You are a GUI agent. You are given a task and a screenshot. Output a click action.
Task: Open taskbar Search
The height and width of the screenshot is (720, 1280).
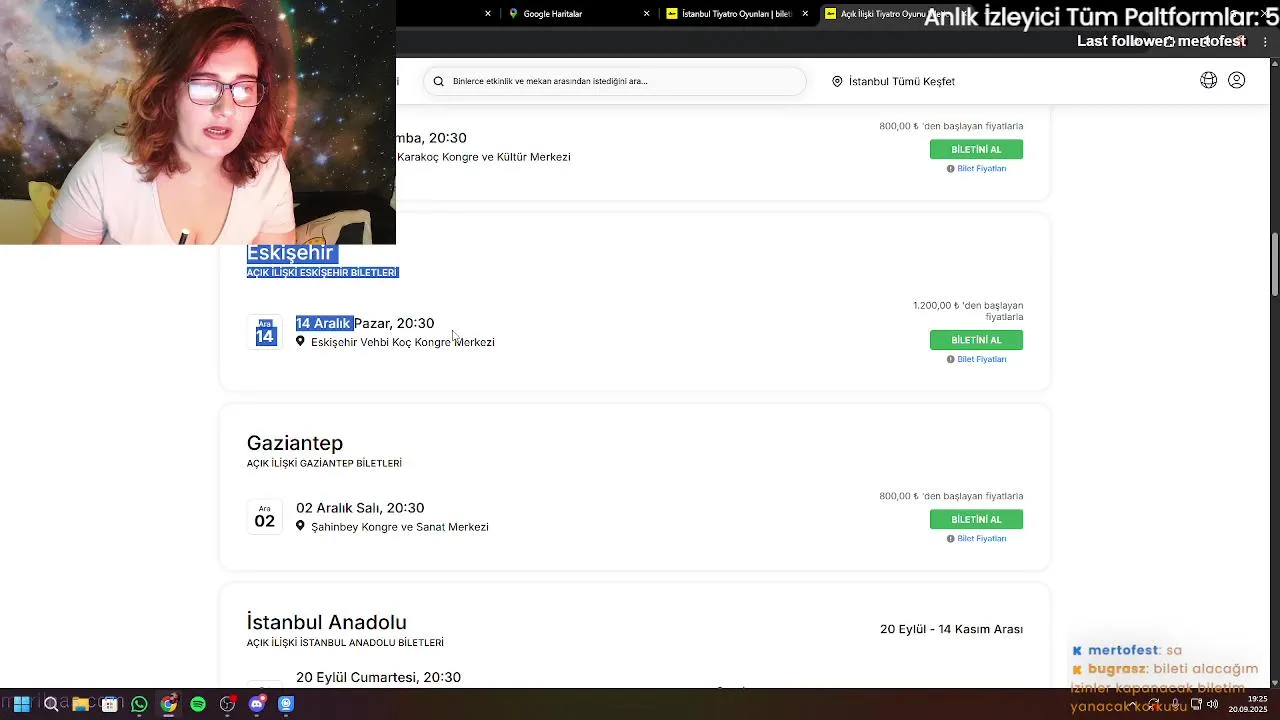point(50,704)
